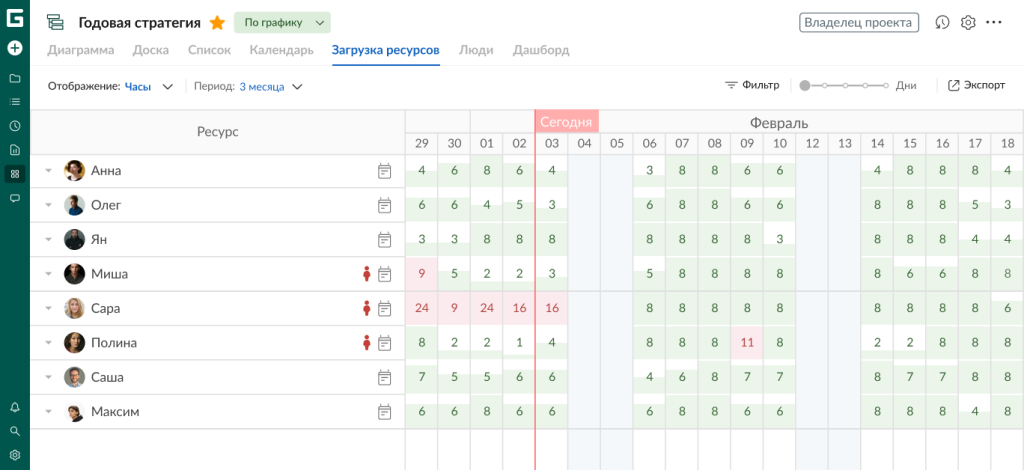This screenshot has height=470, width=1024.
Task: Switch to the Диаграмма tab
Action: (x=81, y=50)
